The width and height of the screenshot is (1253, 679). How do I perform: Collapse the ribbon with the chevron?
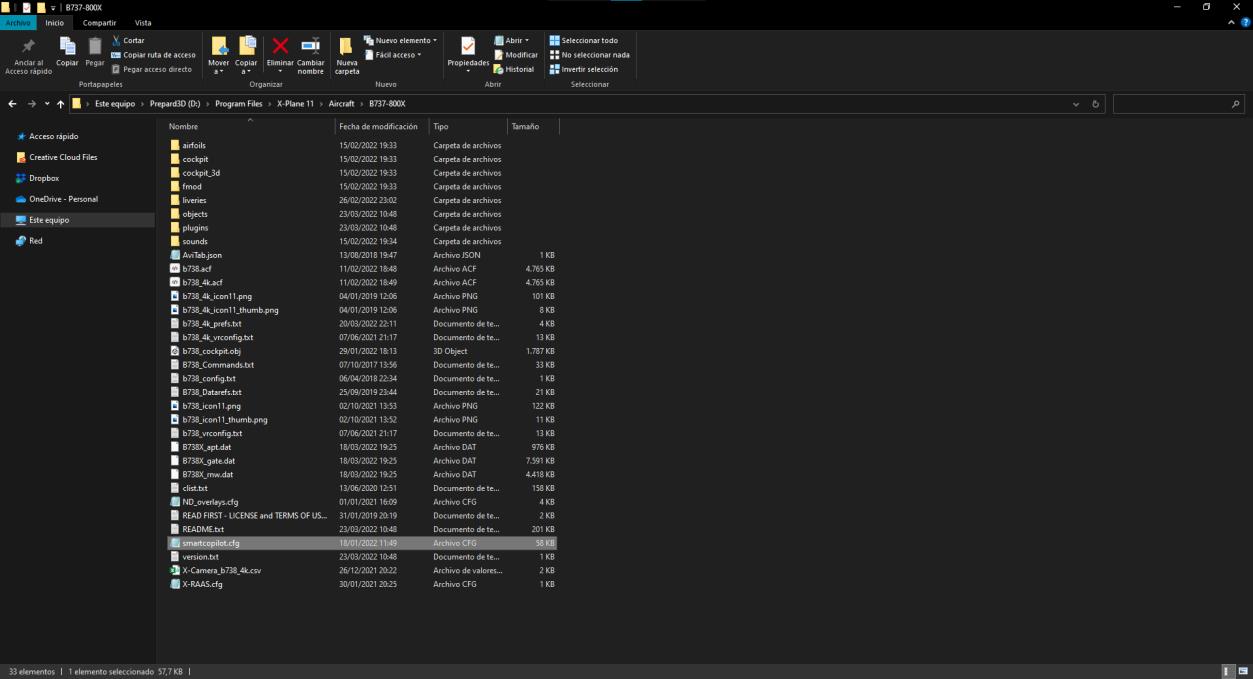(x=1229, y=23)
